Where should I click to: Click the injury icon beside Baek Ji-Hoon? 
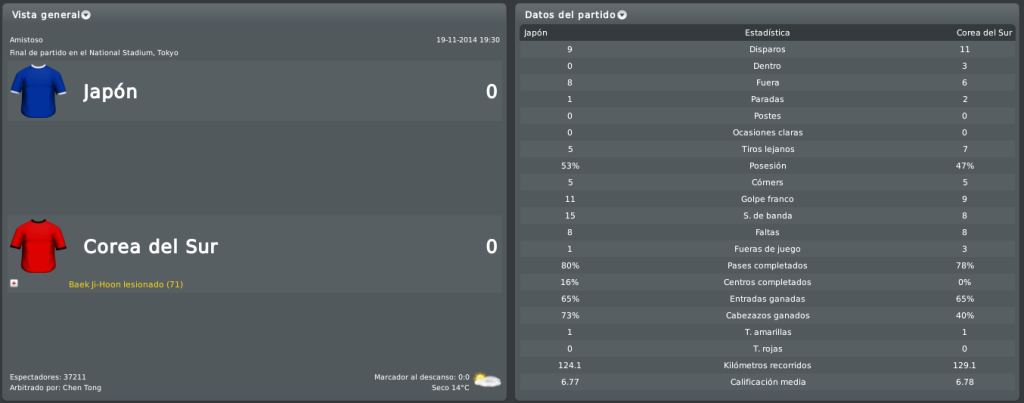tap(13, 284)
